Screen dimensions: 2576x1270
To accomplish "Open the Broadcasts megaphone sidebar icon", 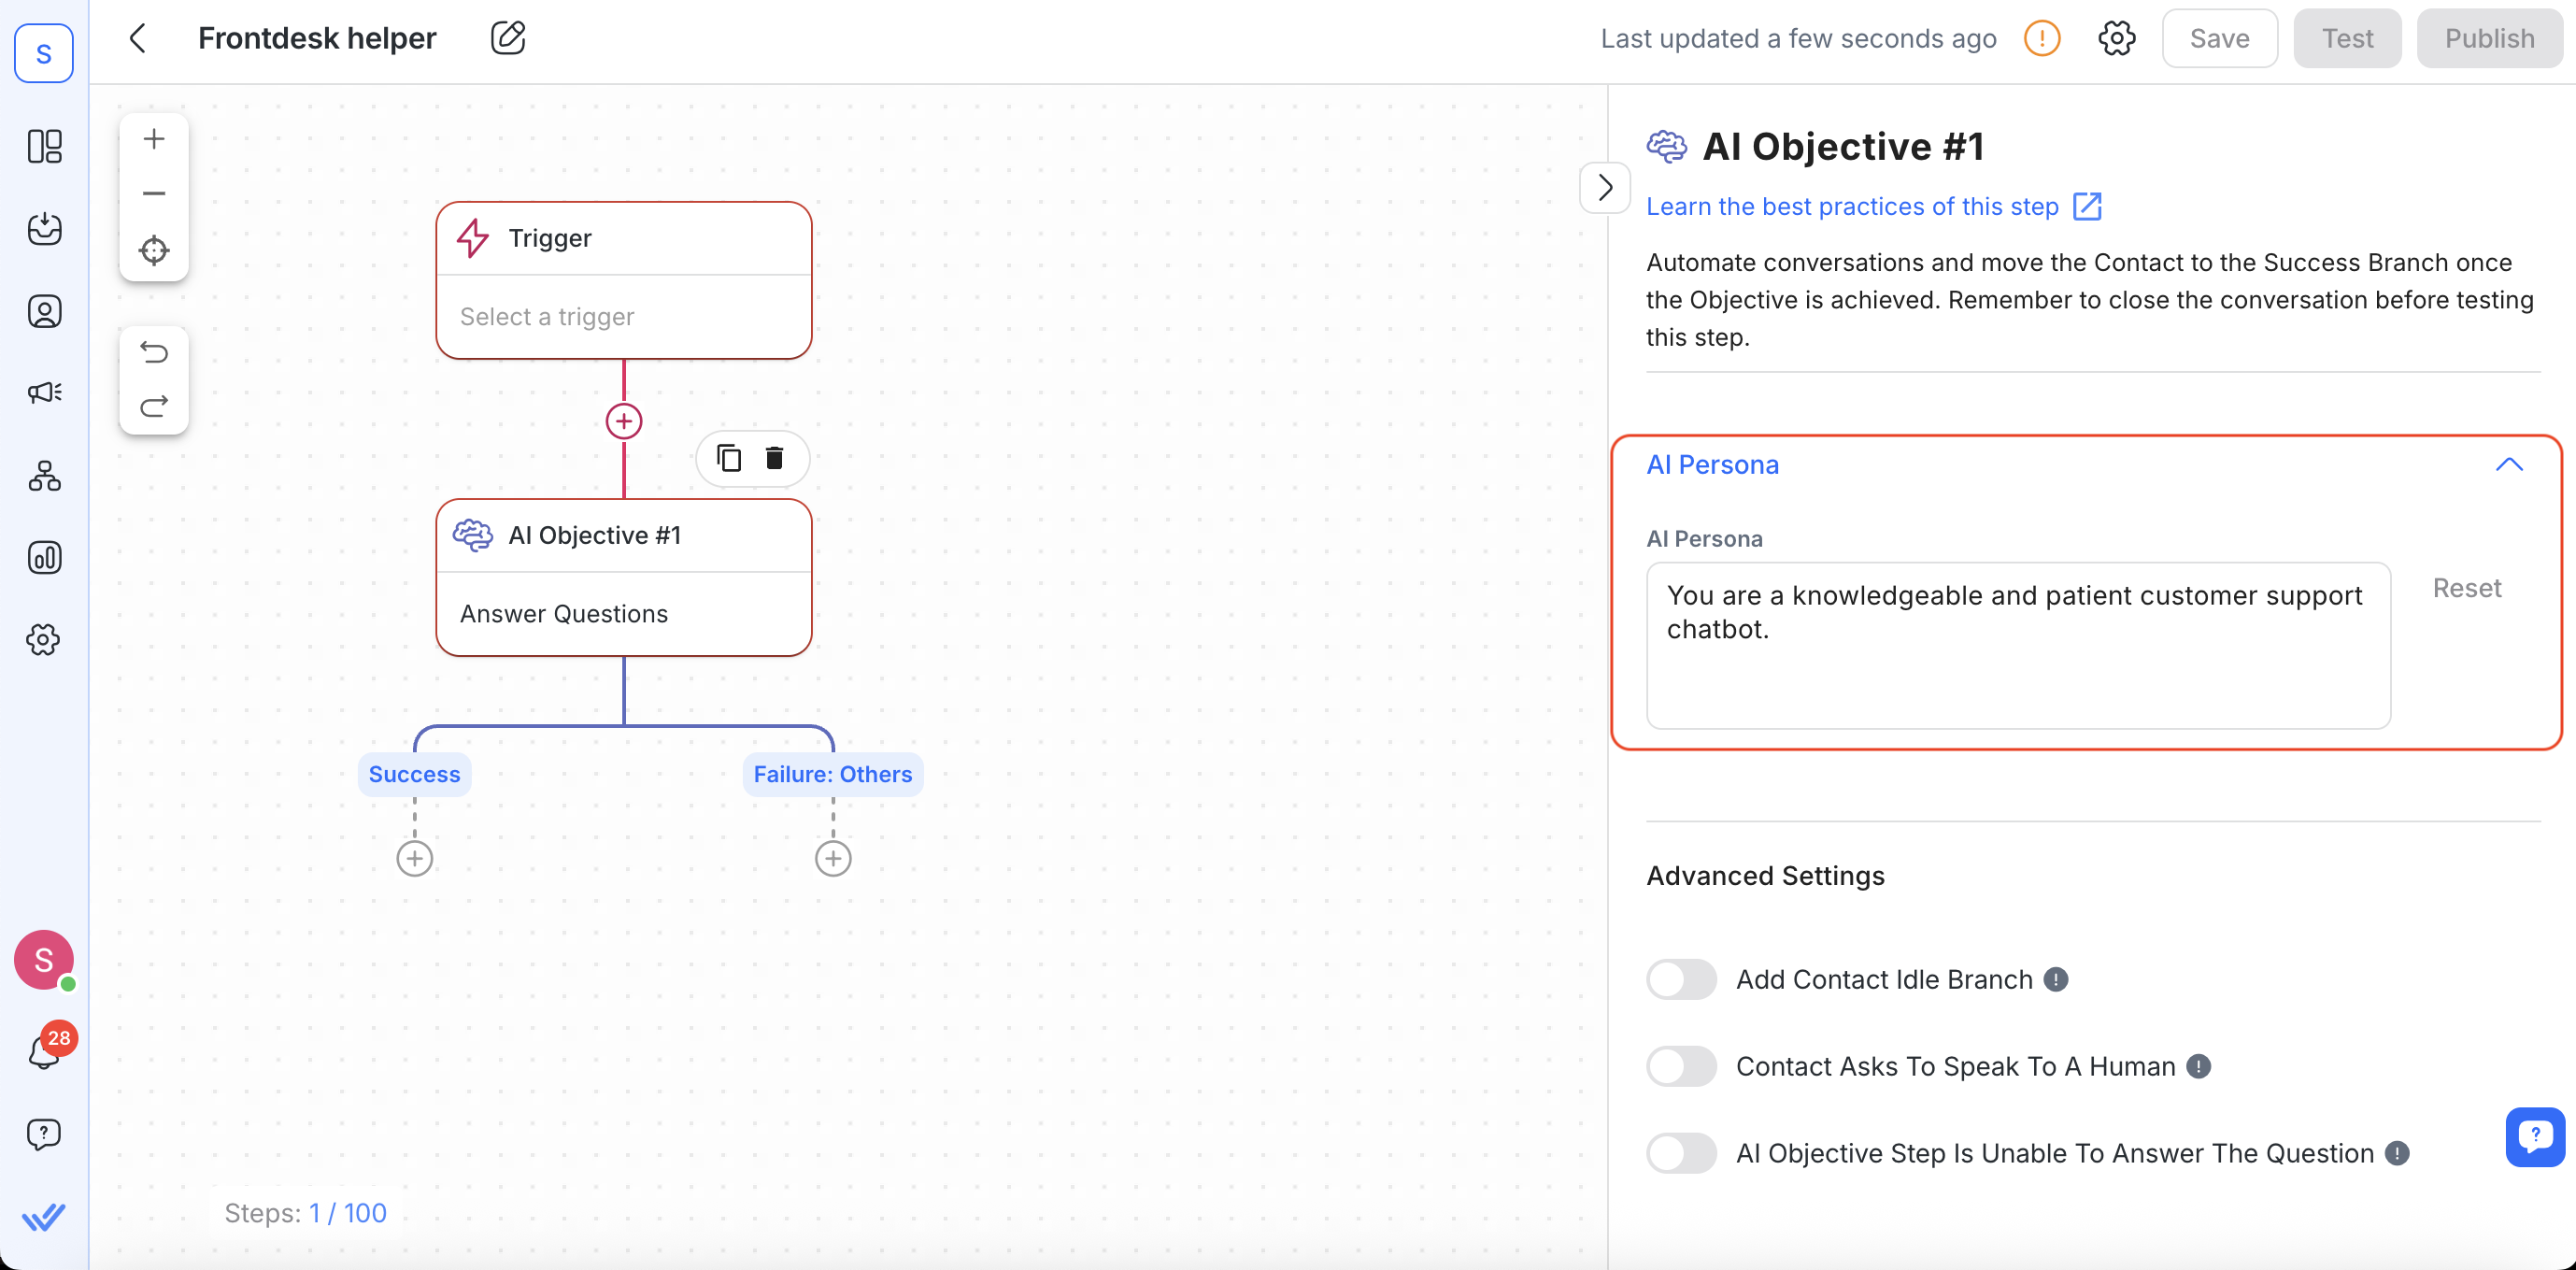I will 44,393.
